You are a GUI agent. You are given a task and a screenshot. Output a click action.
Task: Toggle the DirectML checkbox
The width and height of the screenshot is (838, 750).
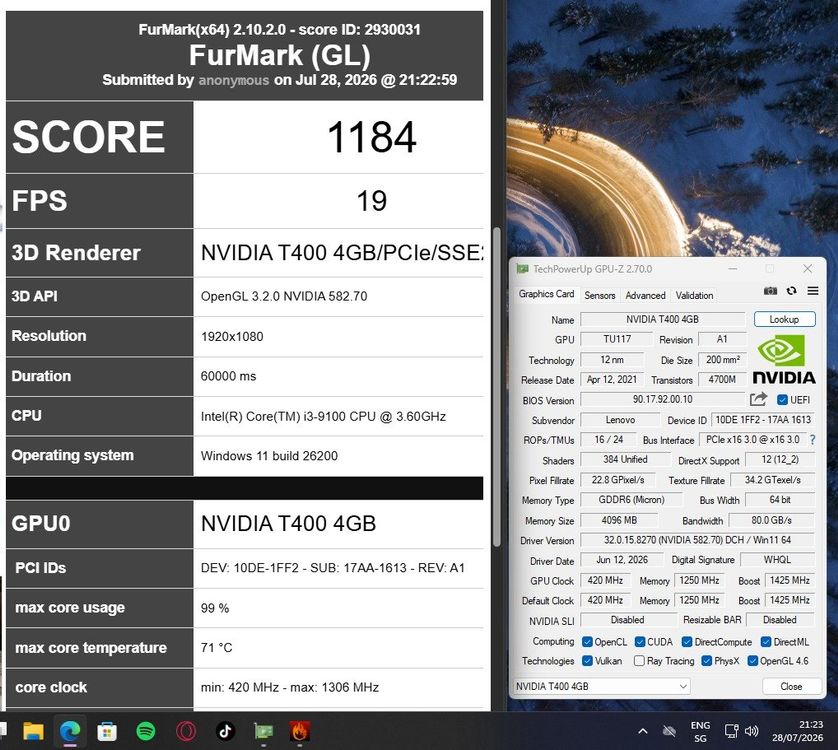point(766,641)
